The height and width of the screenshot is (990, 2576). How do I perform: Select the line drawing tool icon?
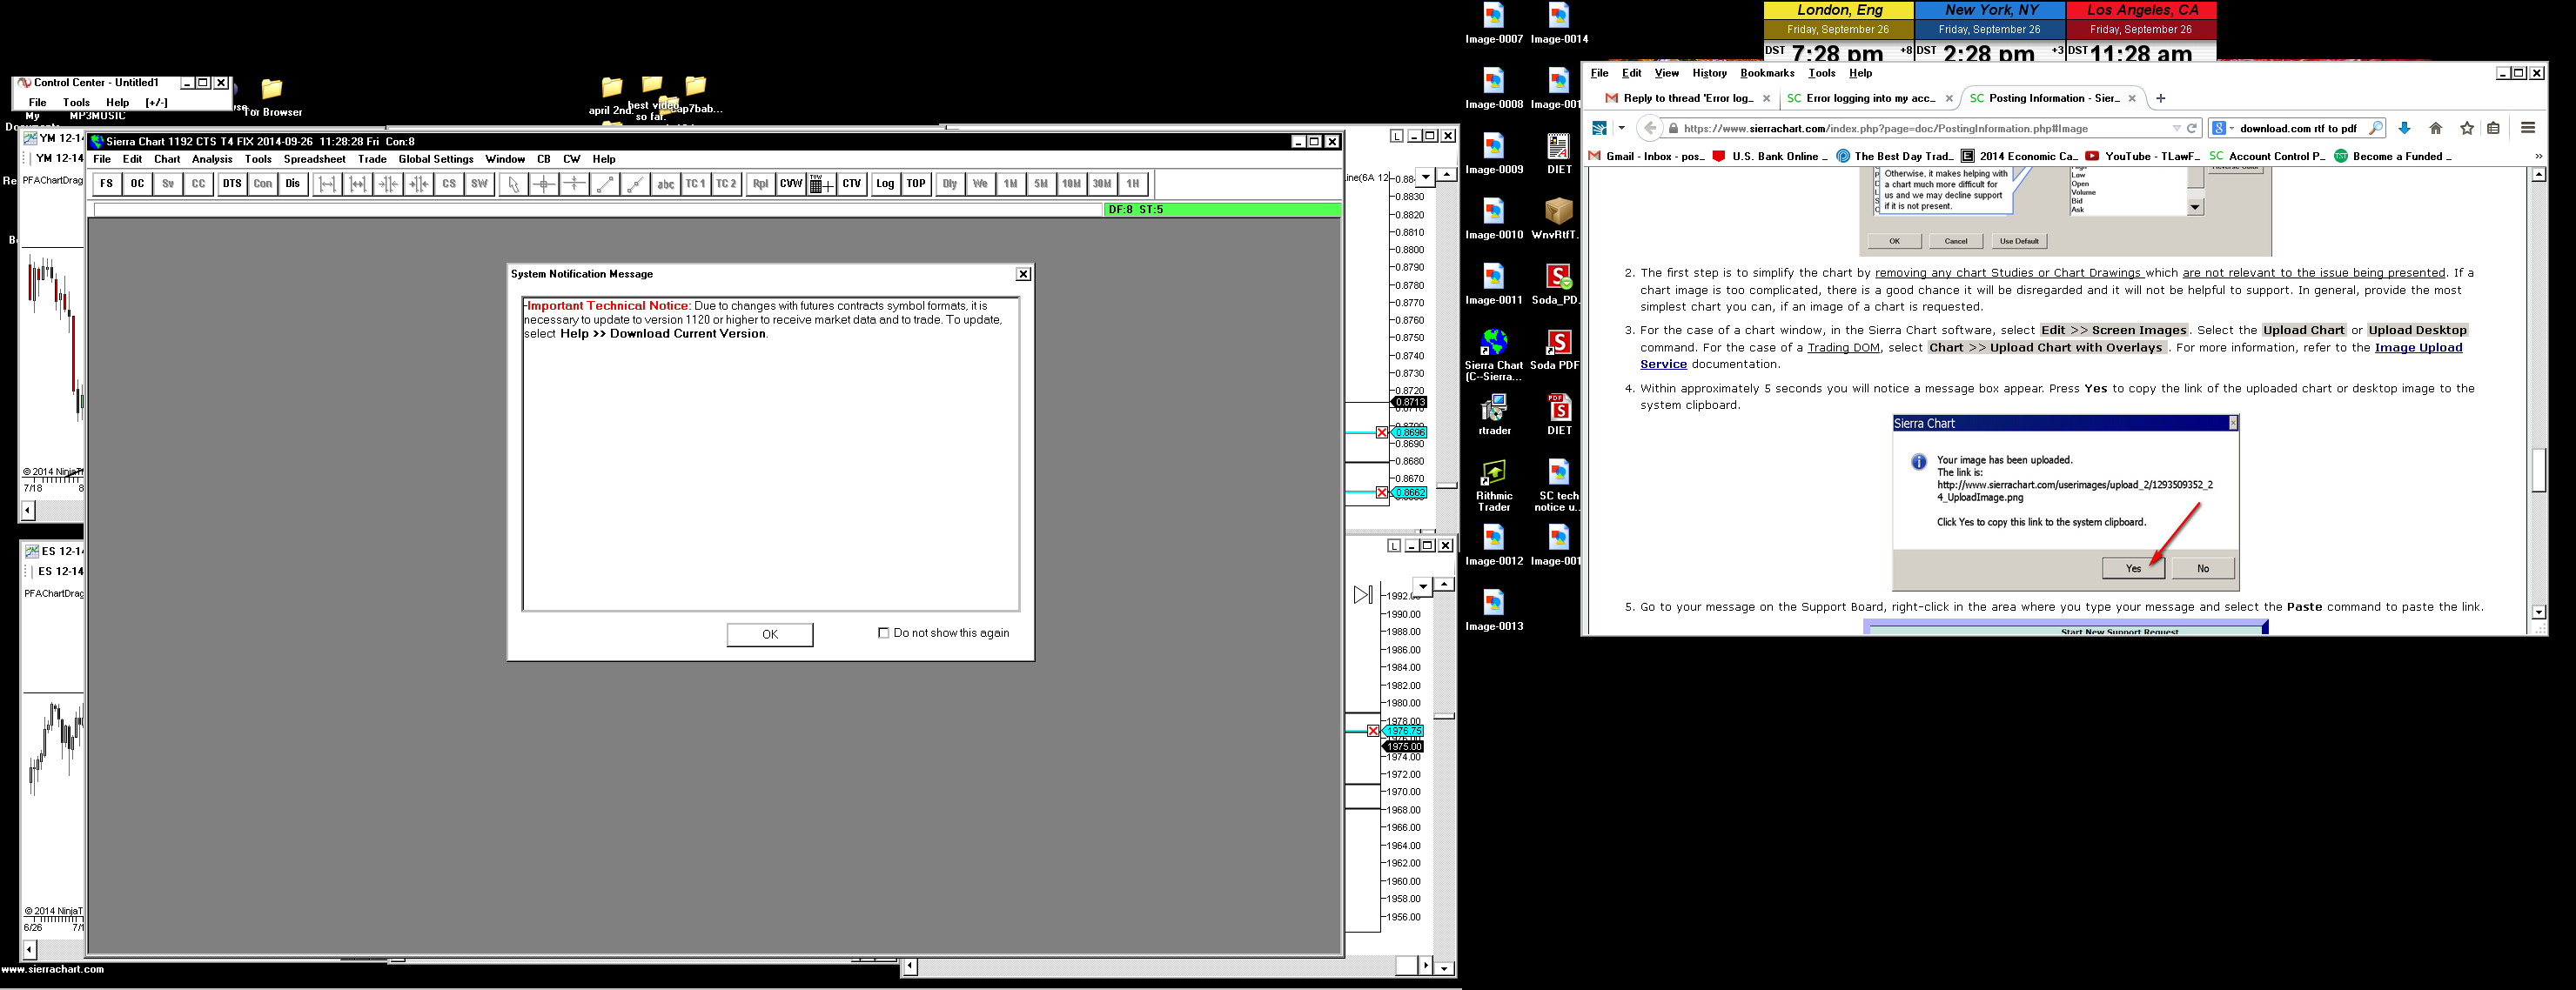coord(605,184)
